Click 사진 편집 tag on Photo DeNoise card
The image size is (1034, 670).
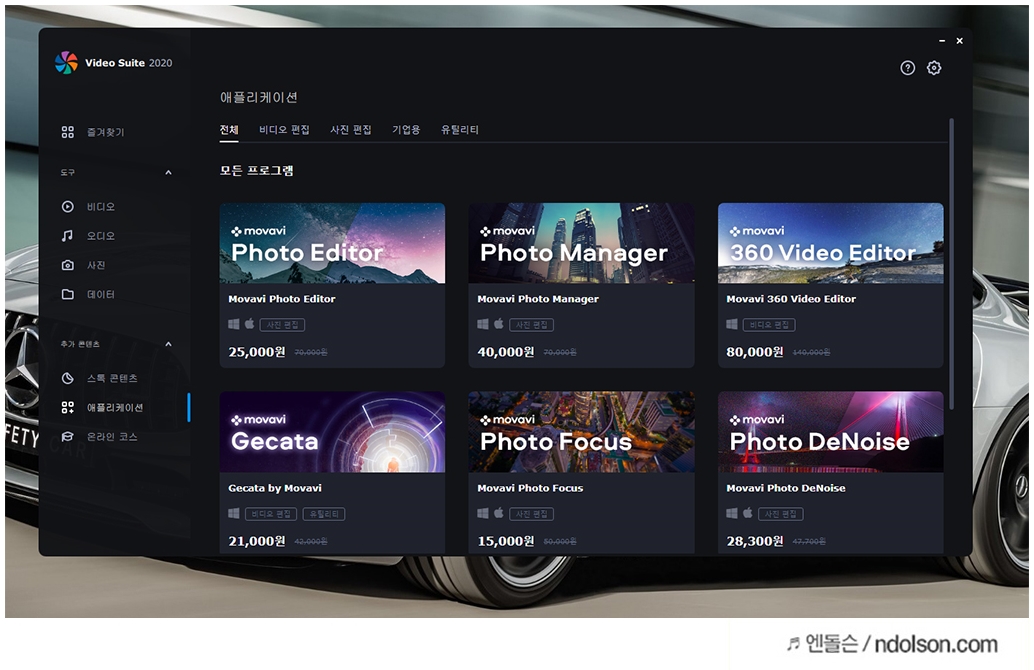click(781, 514)
